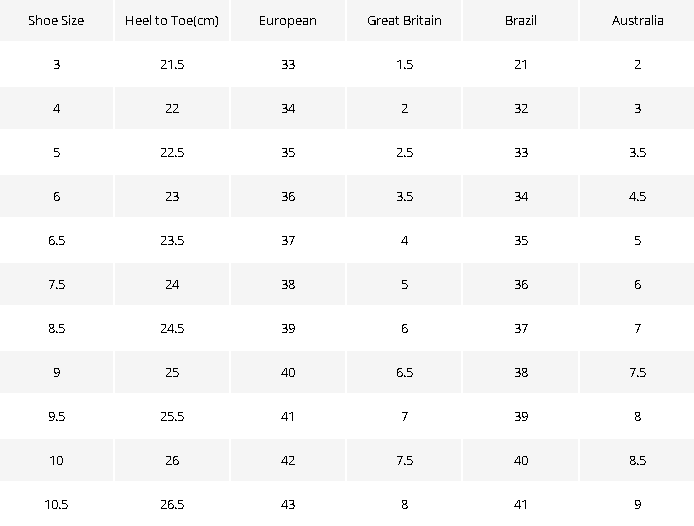This screenshot has height=526, width=694.
Task: Select the Australia column header
Action: (637, 20)
